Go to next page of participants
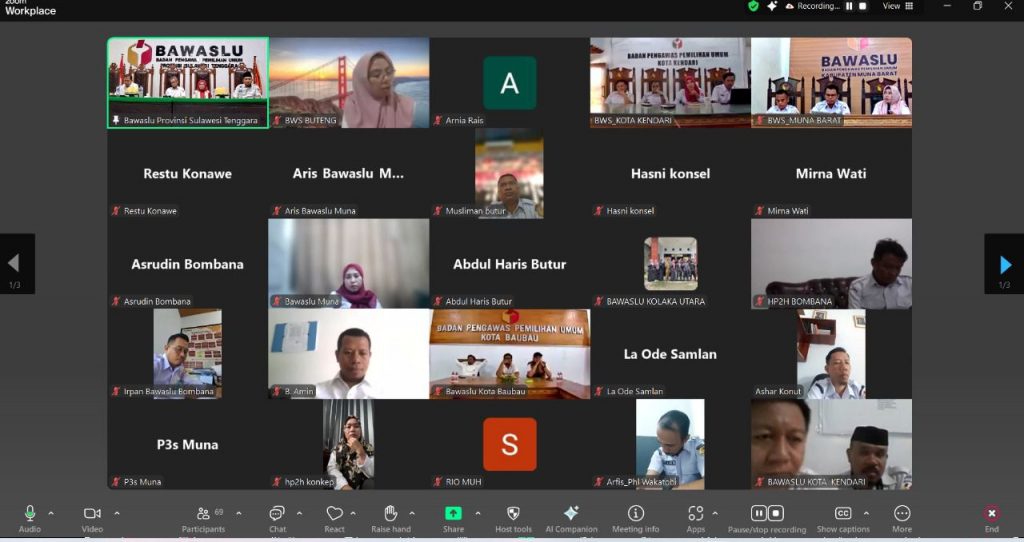1024x542 pixels. click(1005, 264)
